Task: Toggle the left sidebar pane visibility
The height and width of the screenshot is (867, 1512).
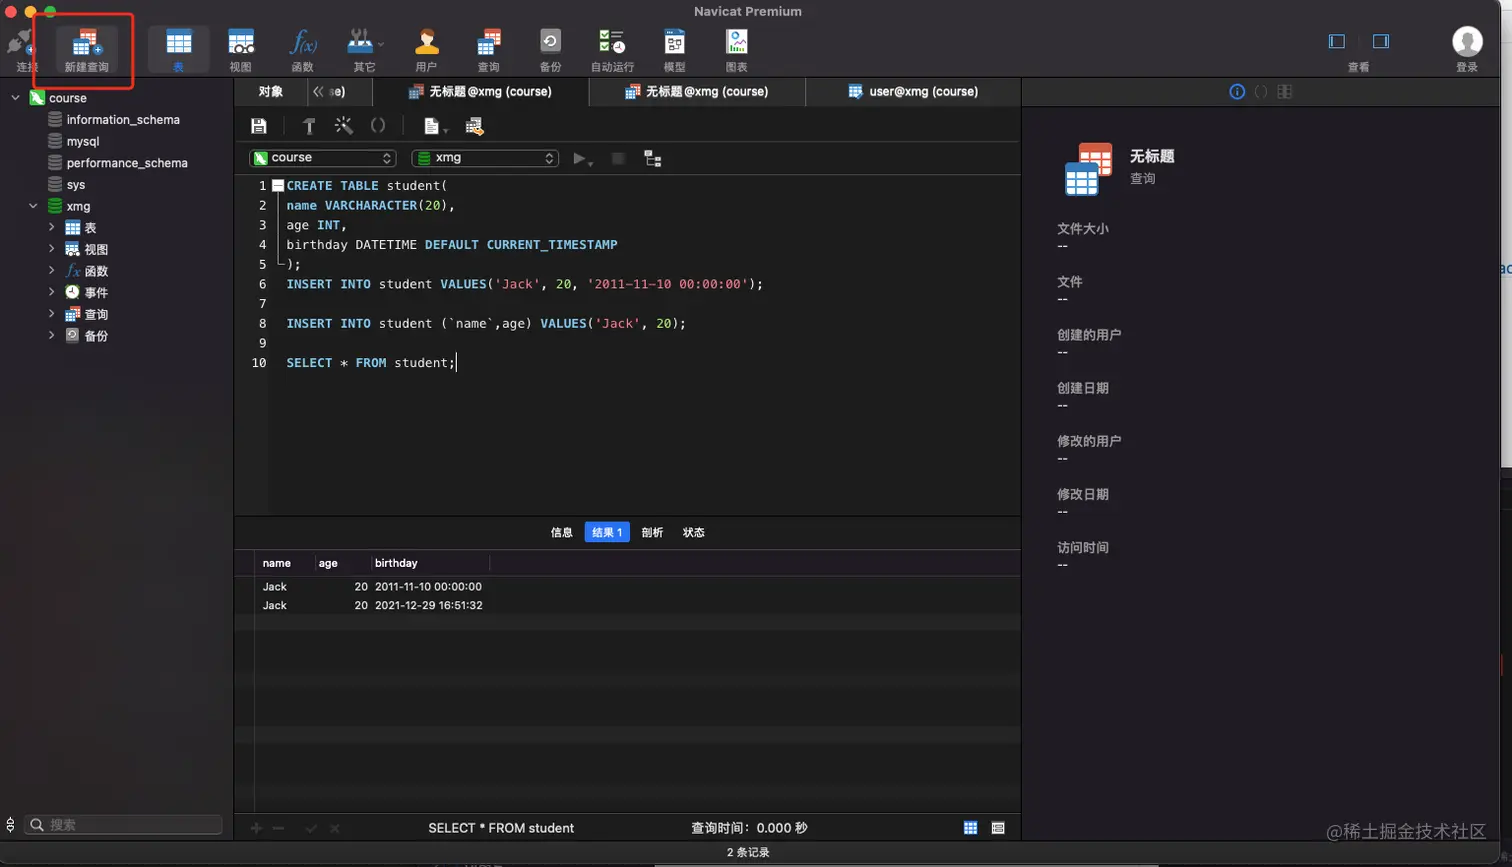Action: click(x=1336, y=41)
